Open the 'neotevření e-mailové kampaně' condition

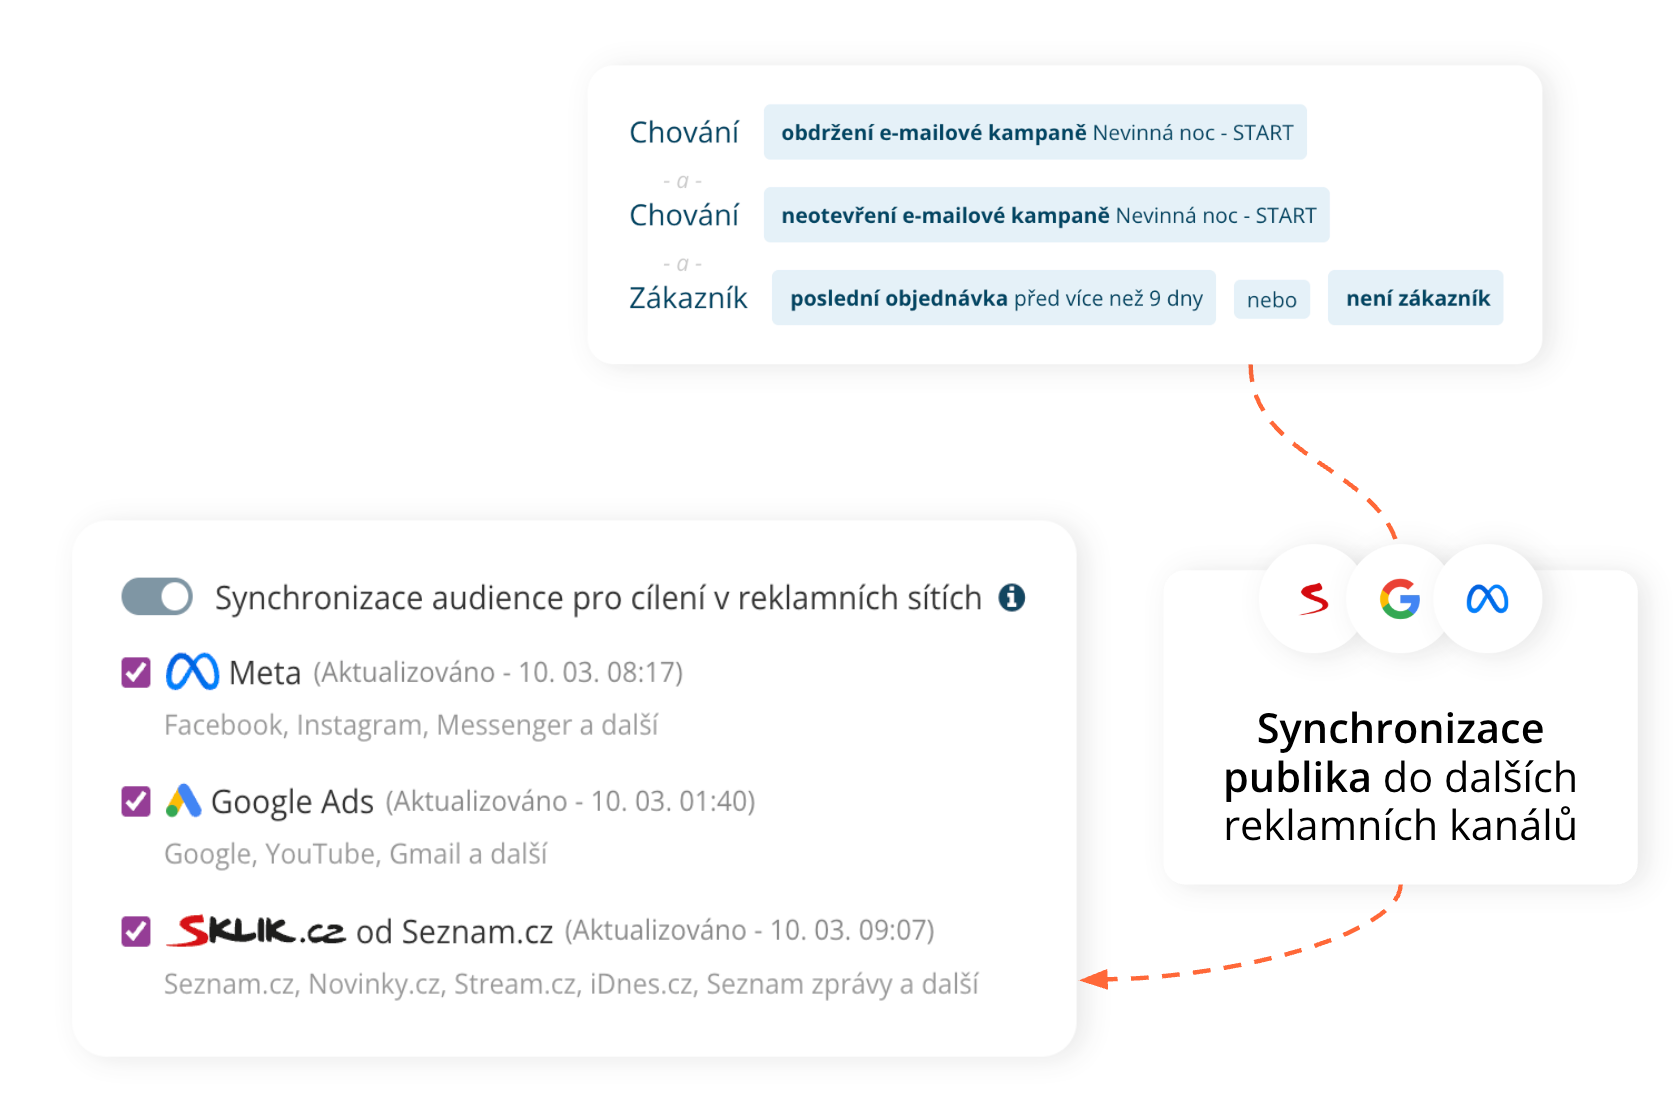(x=1046, y=215)
